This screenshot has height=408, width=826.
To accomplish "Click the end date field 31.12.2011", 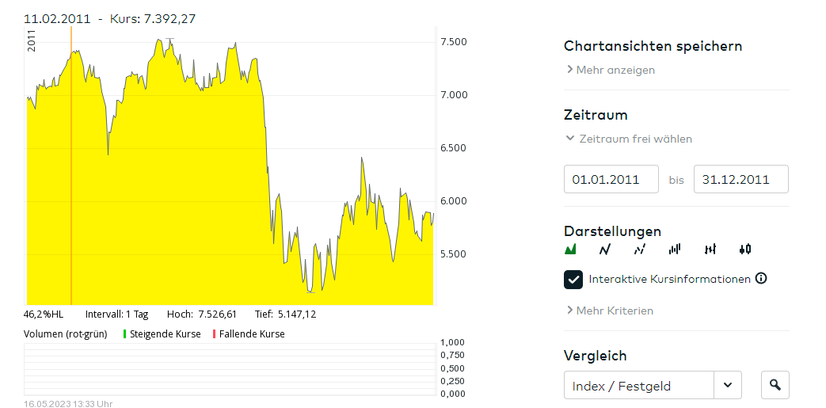I will 740,180.
